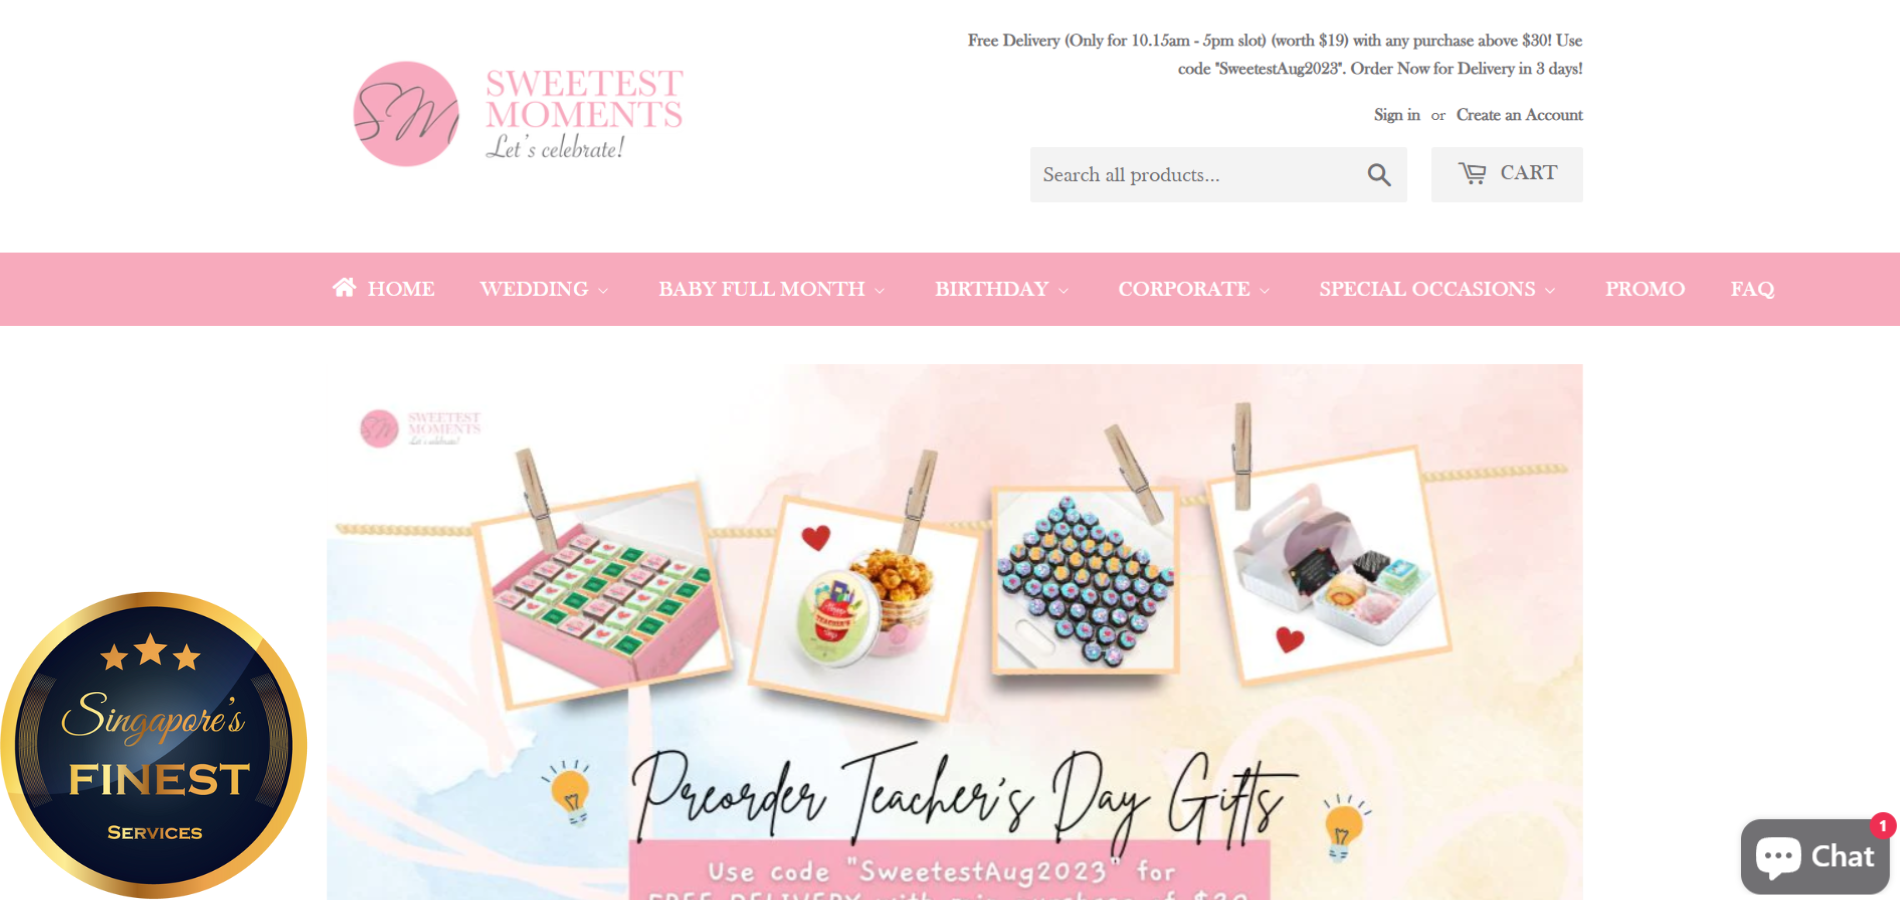Click the Singapore's Finest Services badge
The image size is (1900, 900).
154,745
